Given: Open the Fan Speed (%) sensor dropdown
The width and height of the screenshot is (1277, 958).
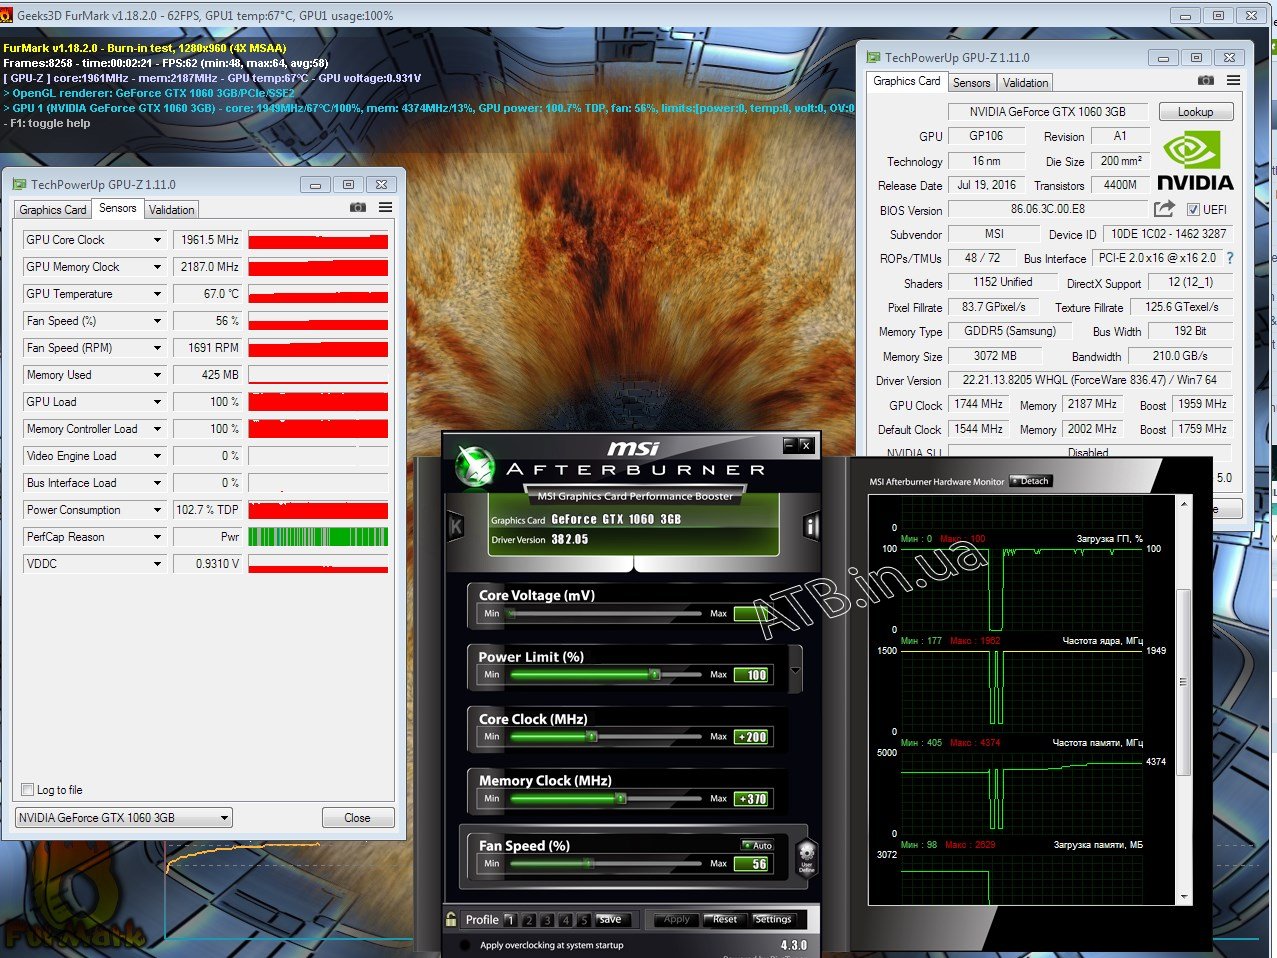Looking at the screenshot, I should click(157, 321).
